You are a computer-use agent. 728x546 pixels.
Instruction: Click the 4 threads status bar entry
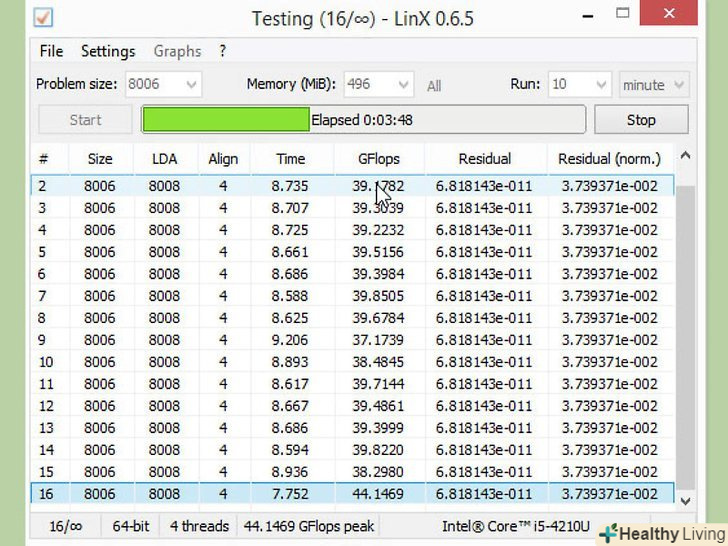(199, 526)
